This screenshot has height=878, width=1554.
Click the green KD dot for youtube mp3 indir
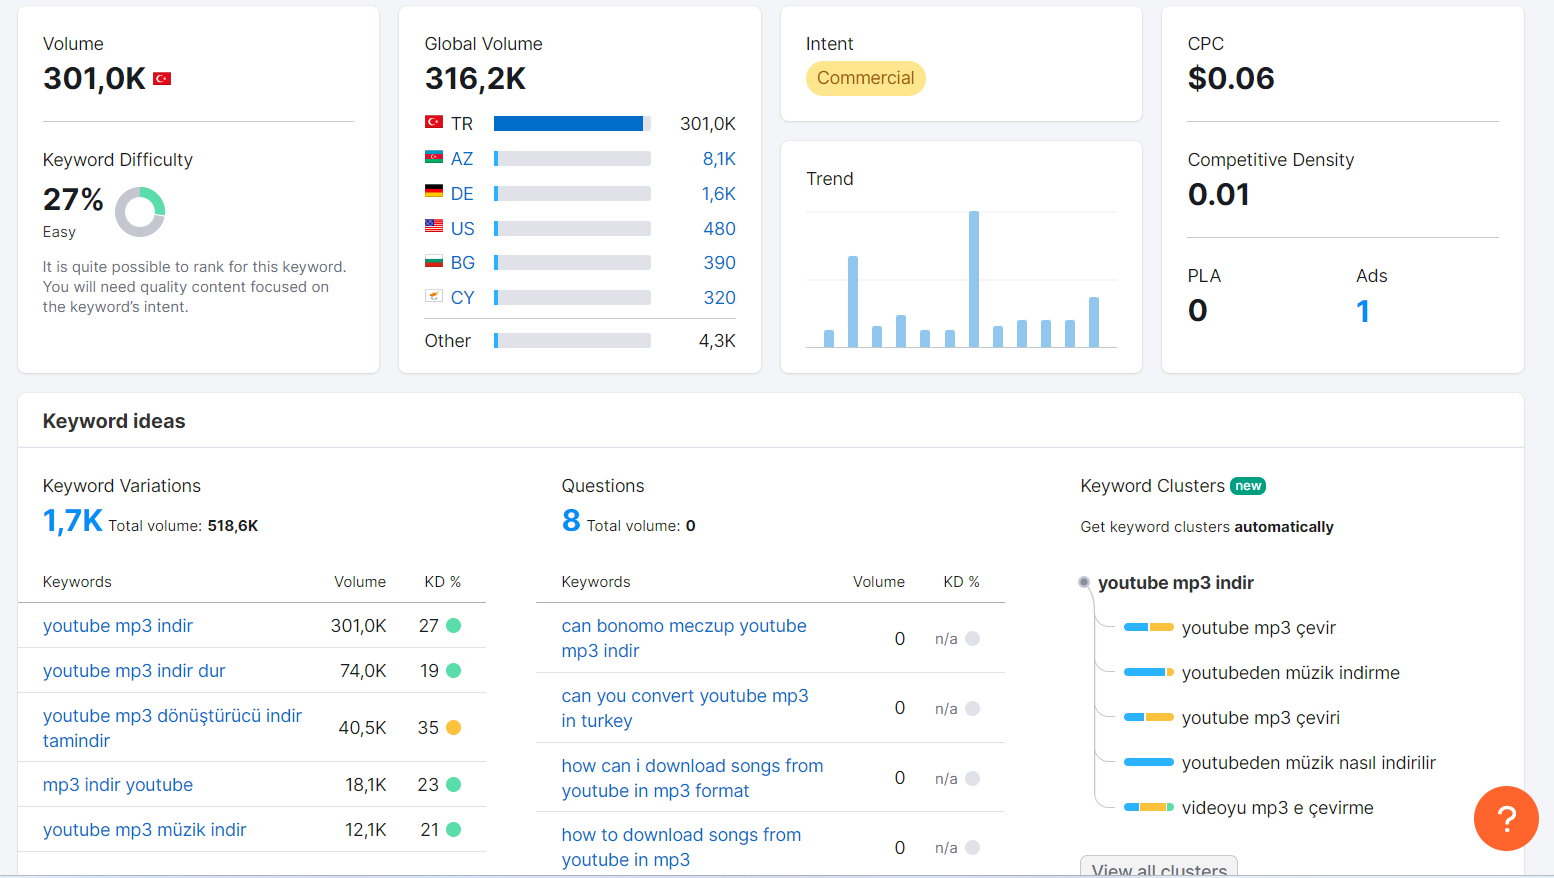(453, 626)
